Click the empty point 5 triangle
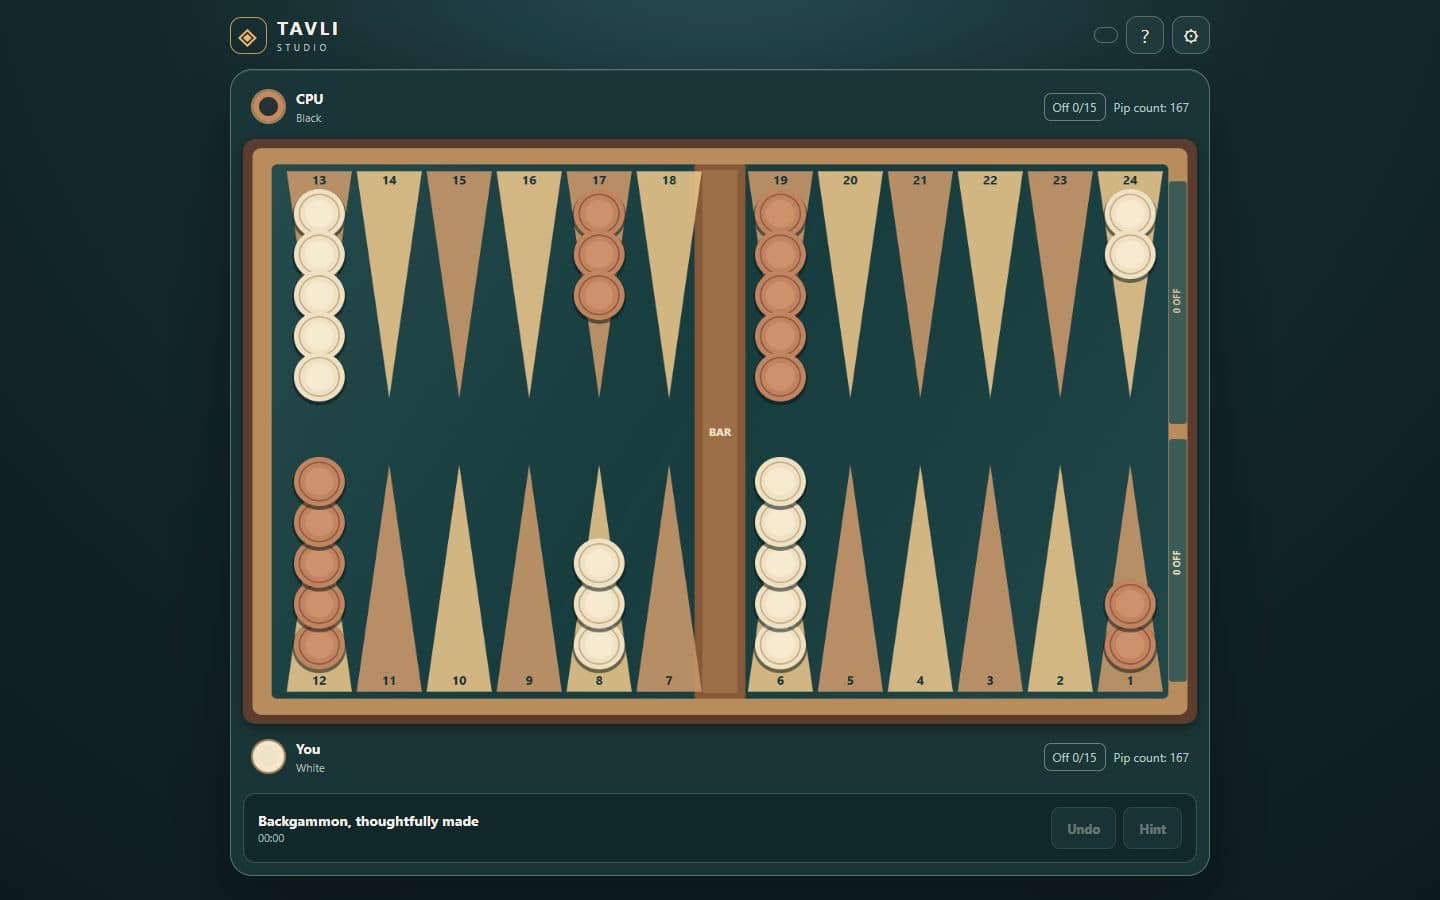The width and height of the screenshot is (1440, 900). (850, 580)
